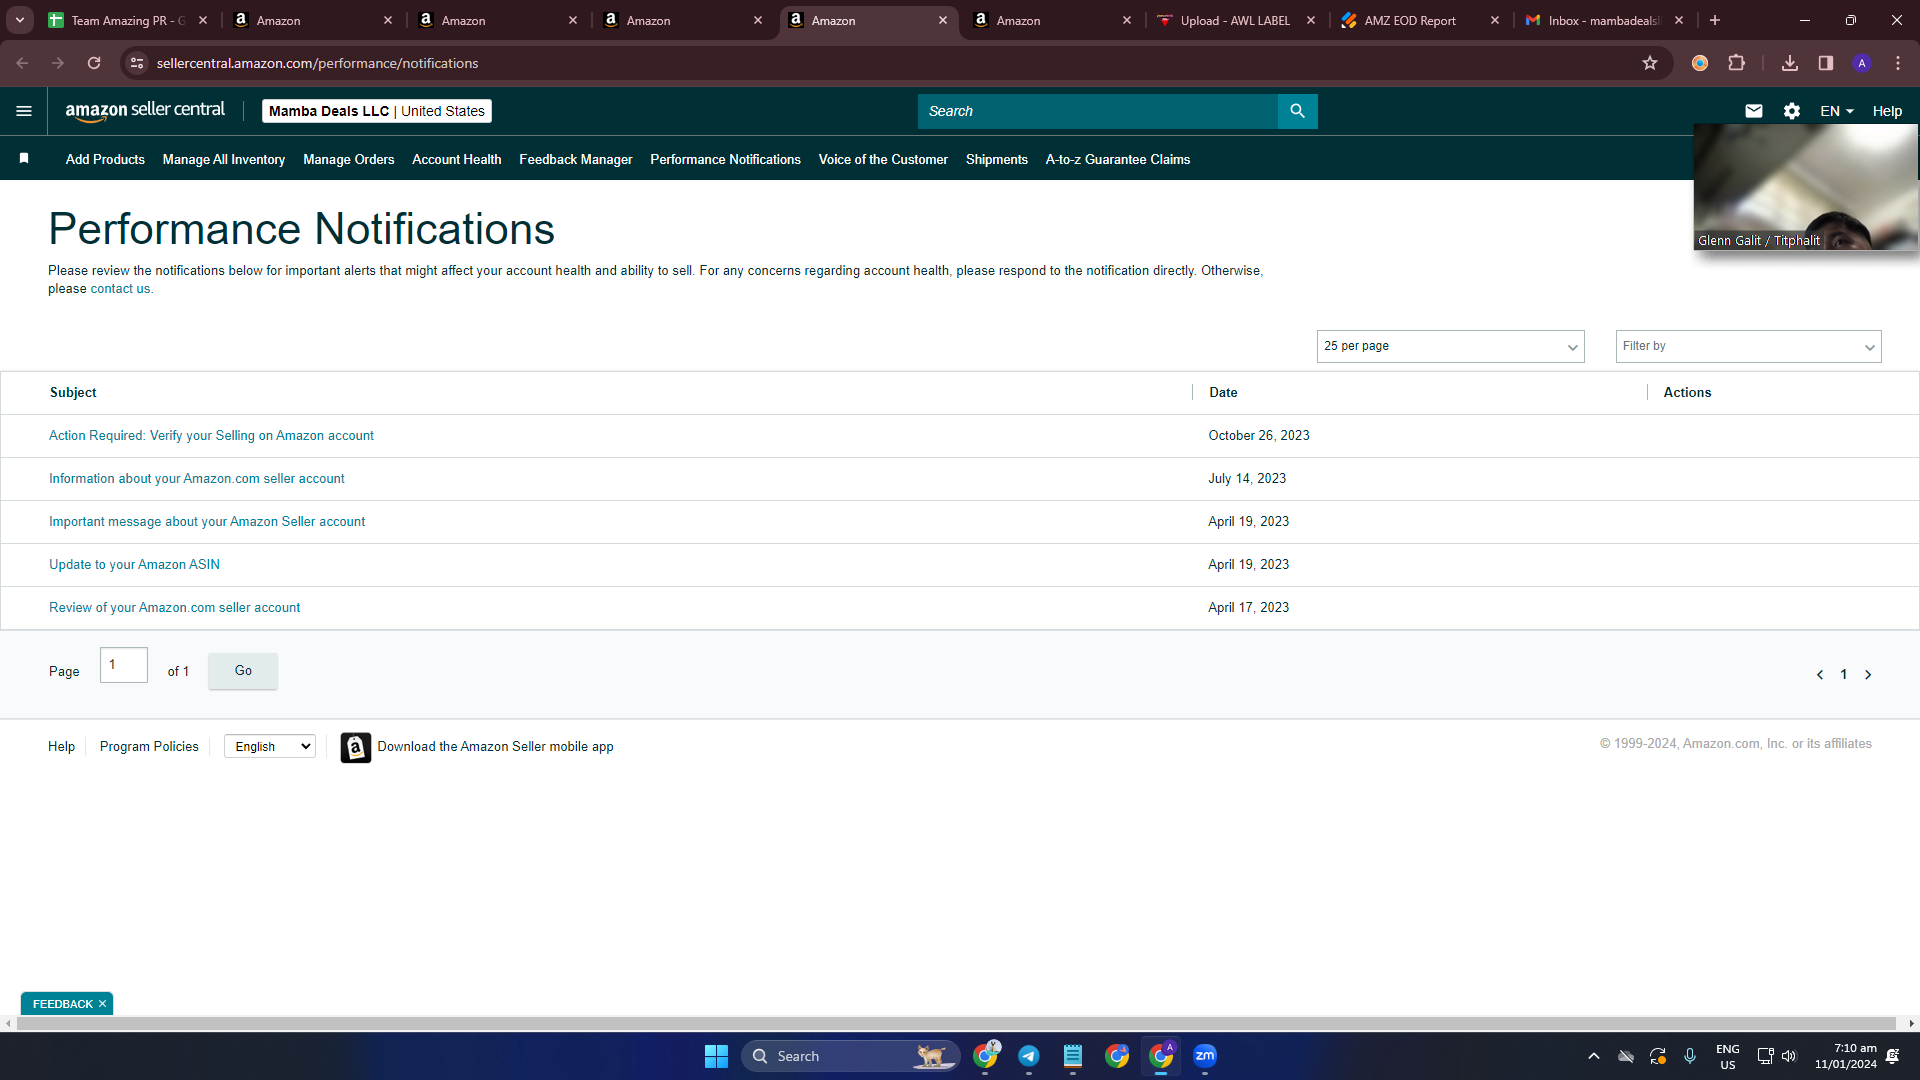Open Telegram from the taskbar
1920x1080 pixels.
[1029, 1056]
